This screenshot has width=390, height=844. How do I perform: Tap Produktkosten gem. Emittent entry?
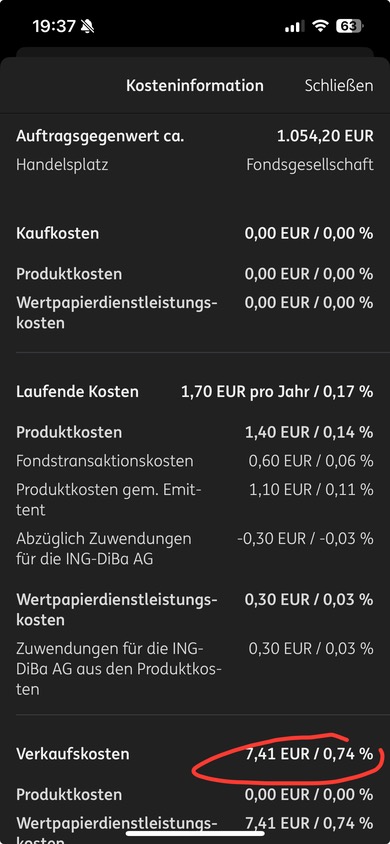tap(195, 499)
